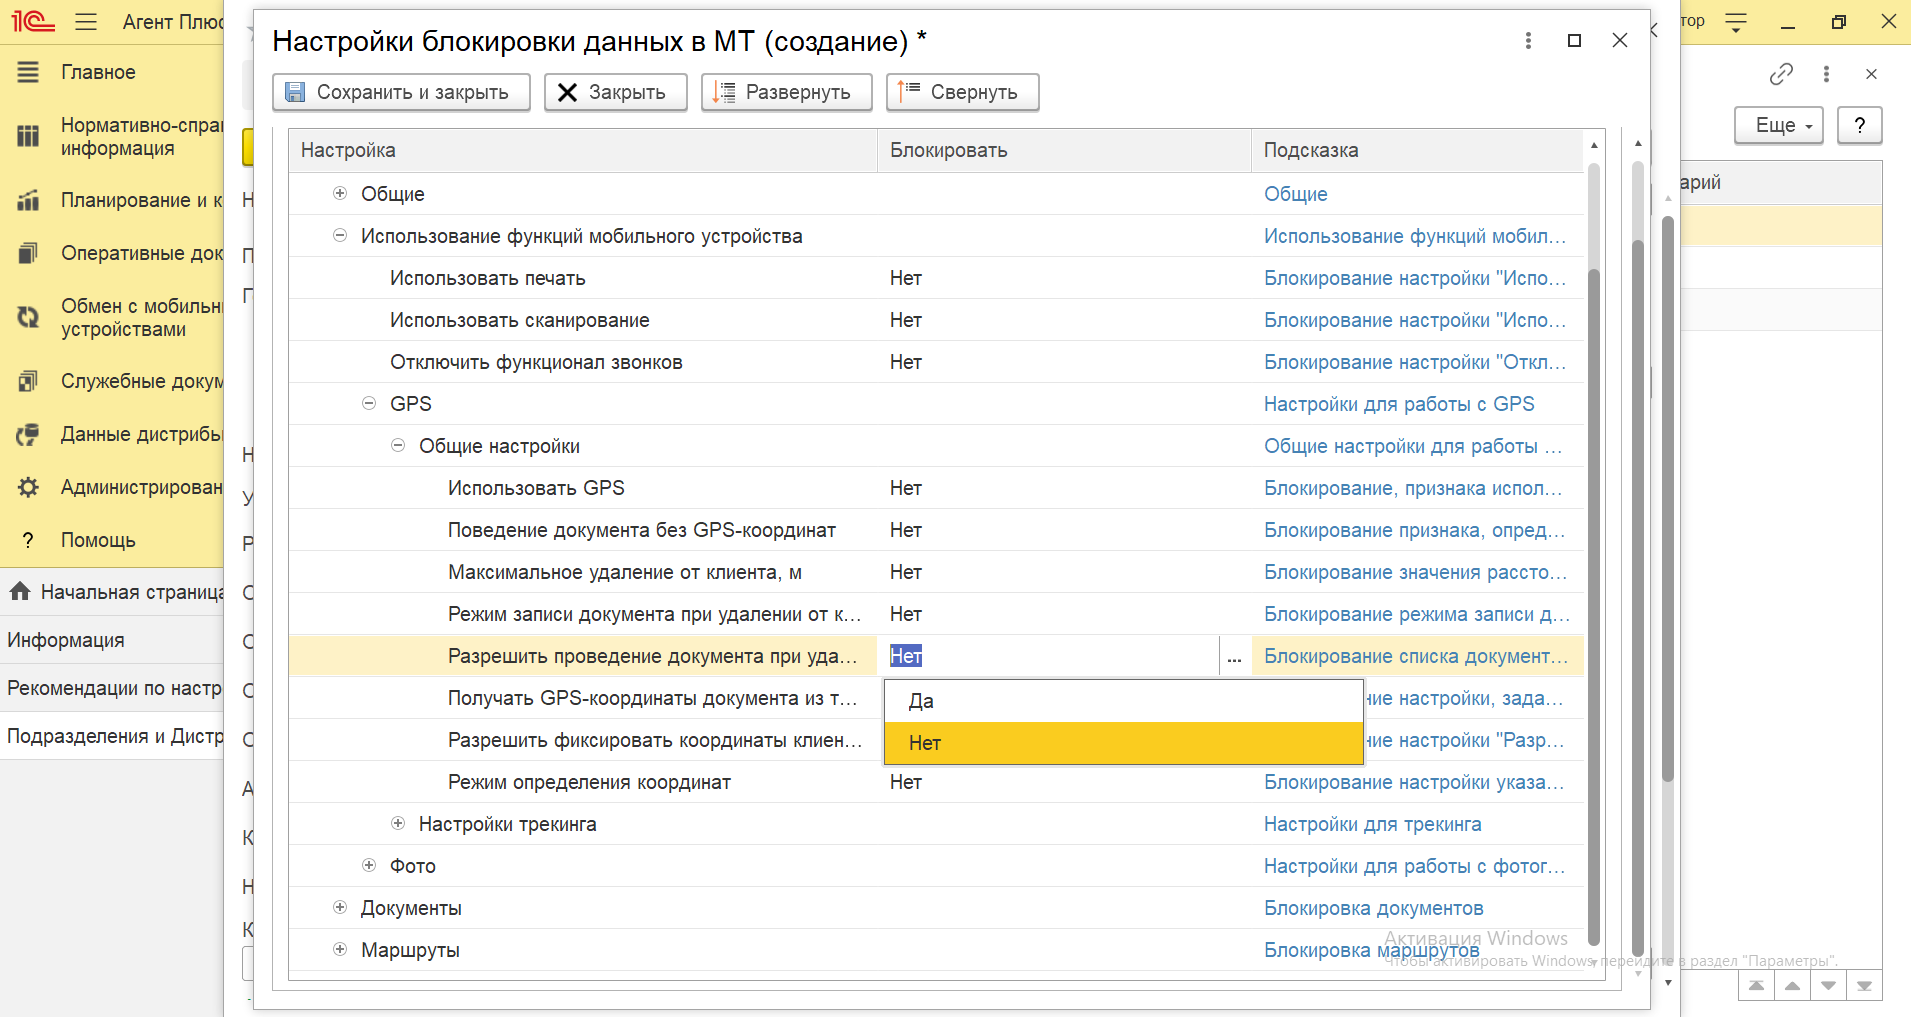
Task: Click the link chain icon in background window
Action: (1781, 74)
